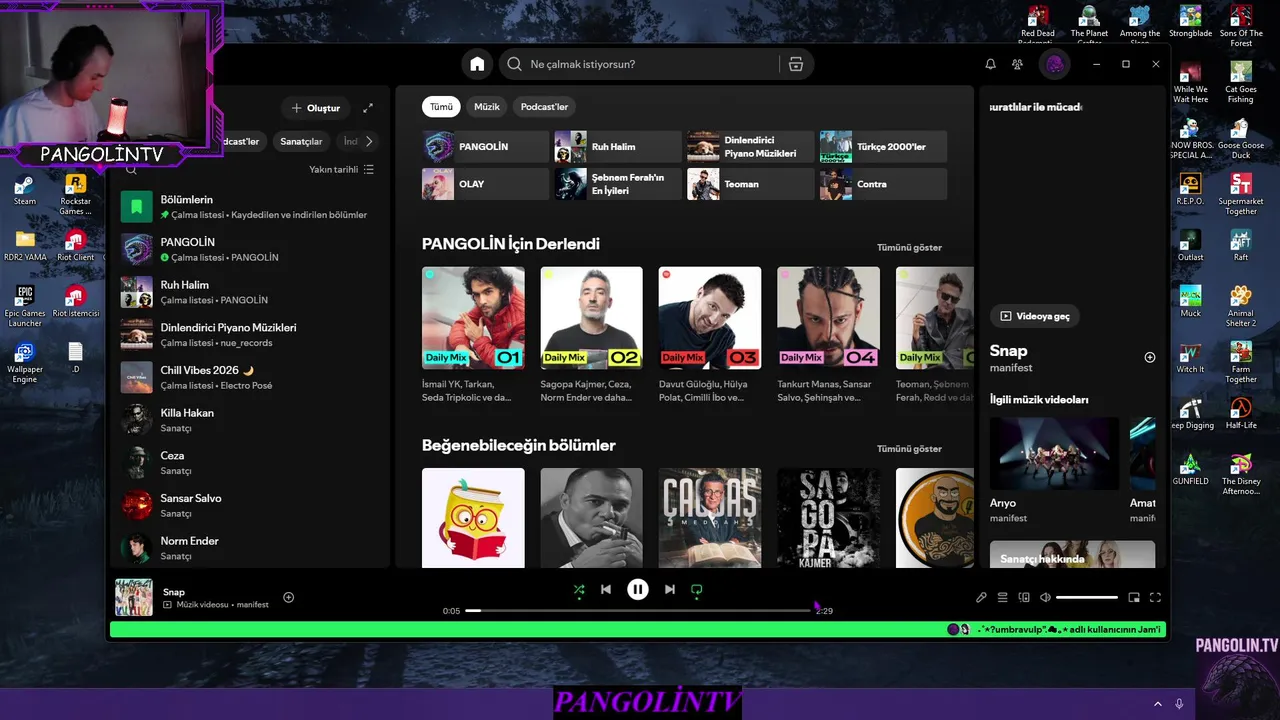Filter library by Sanatçılar

coord(301,141)
